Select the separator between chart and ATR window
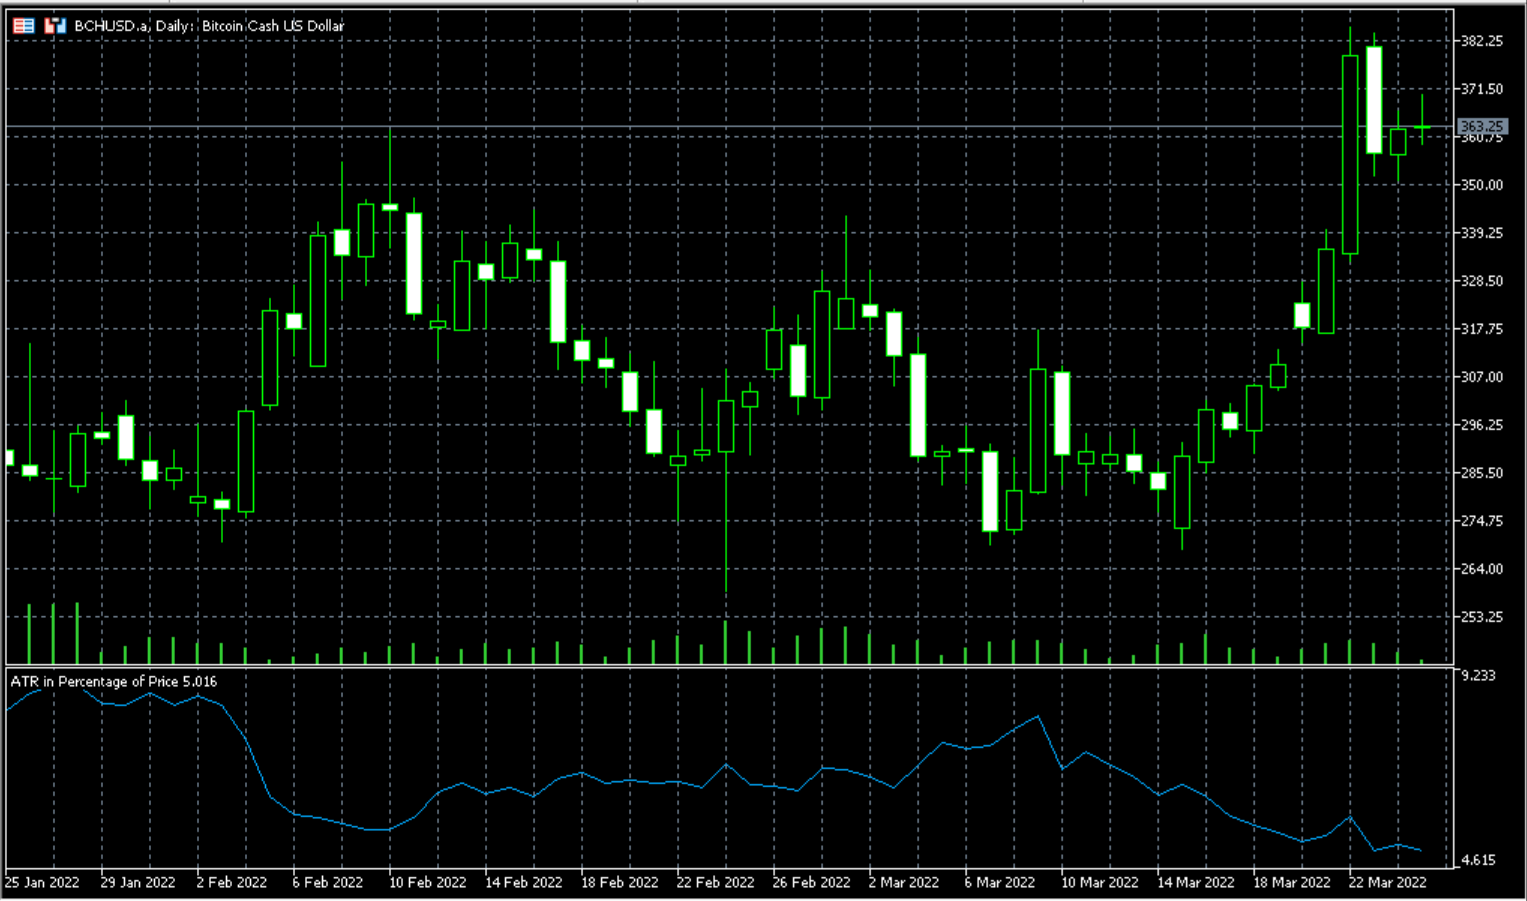Screen dimensions: 1527x901 point(700,667)
